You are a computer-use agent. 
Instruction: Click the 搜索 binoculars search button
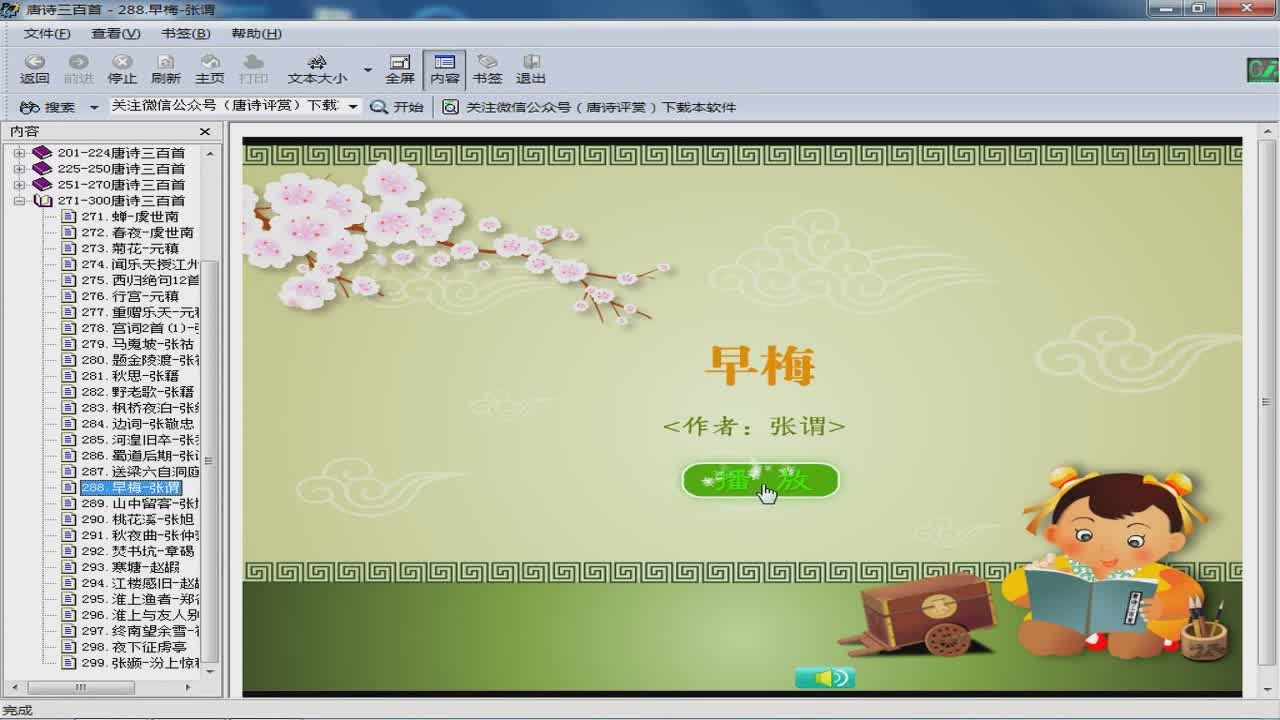(47, 107)
